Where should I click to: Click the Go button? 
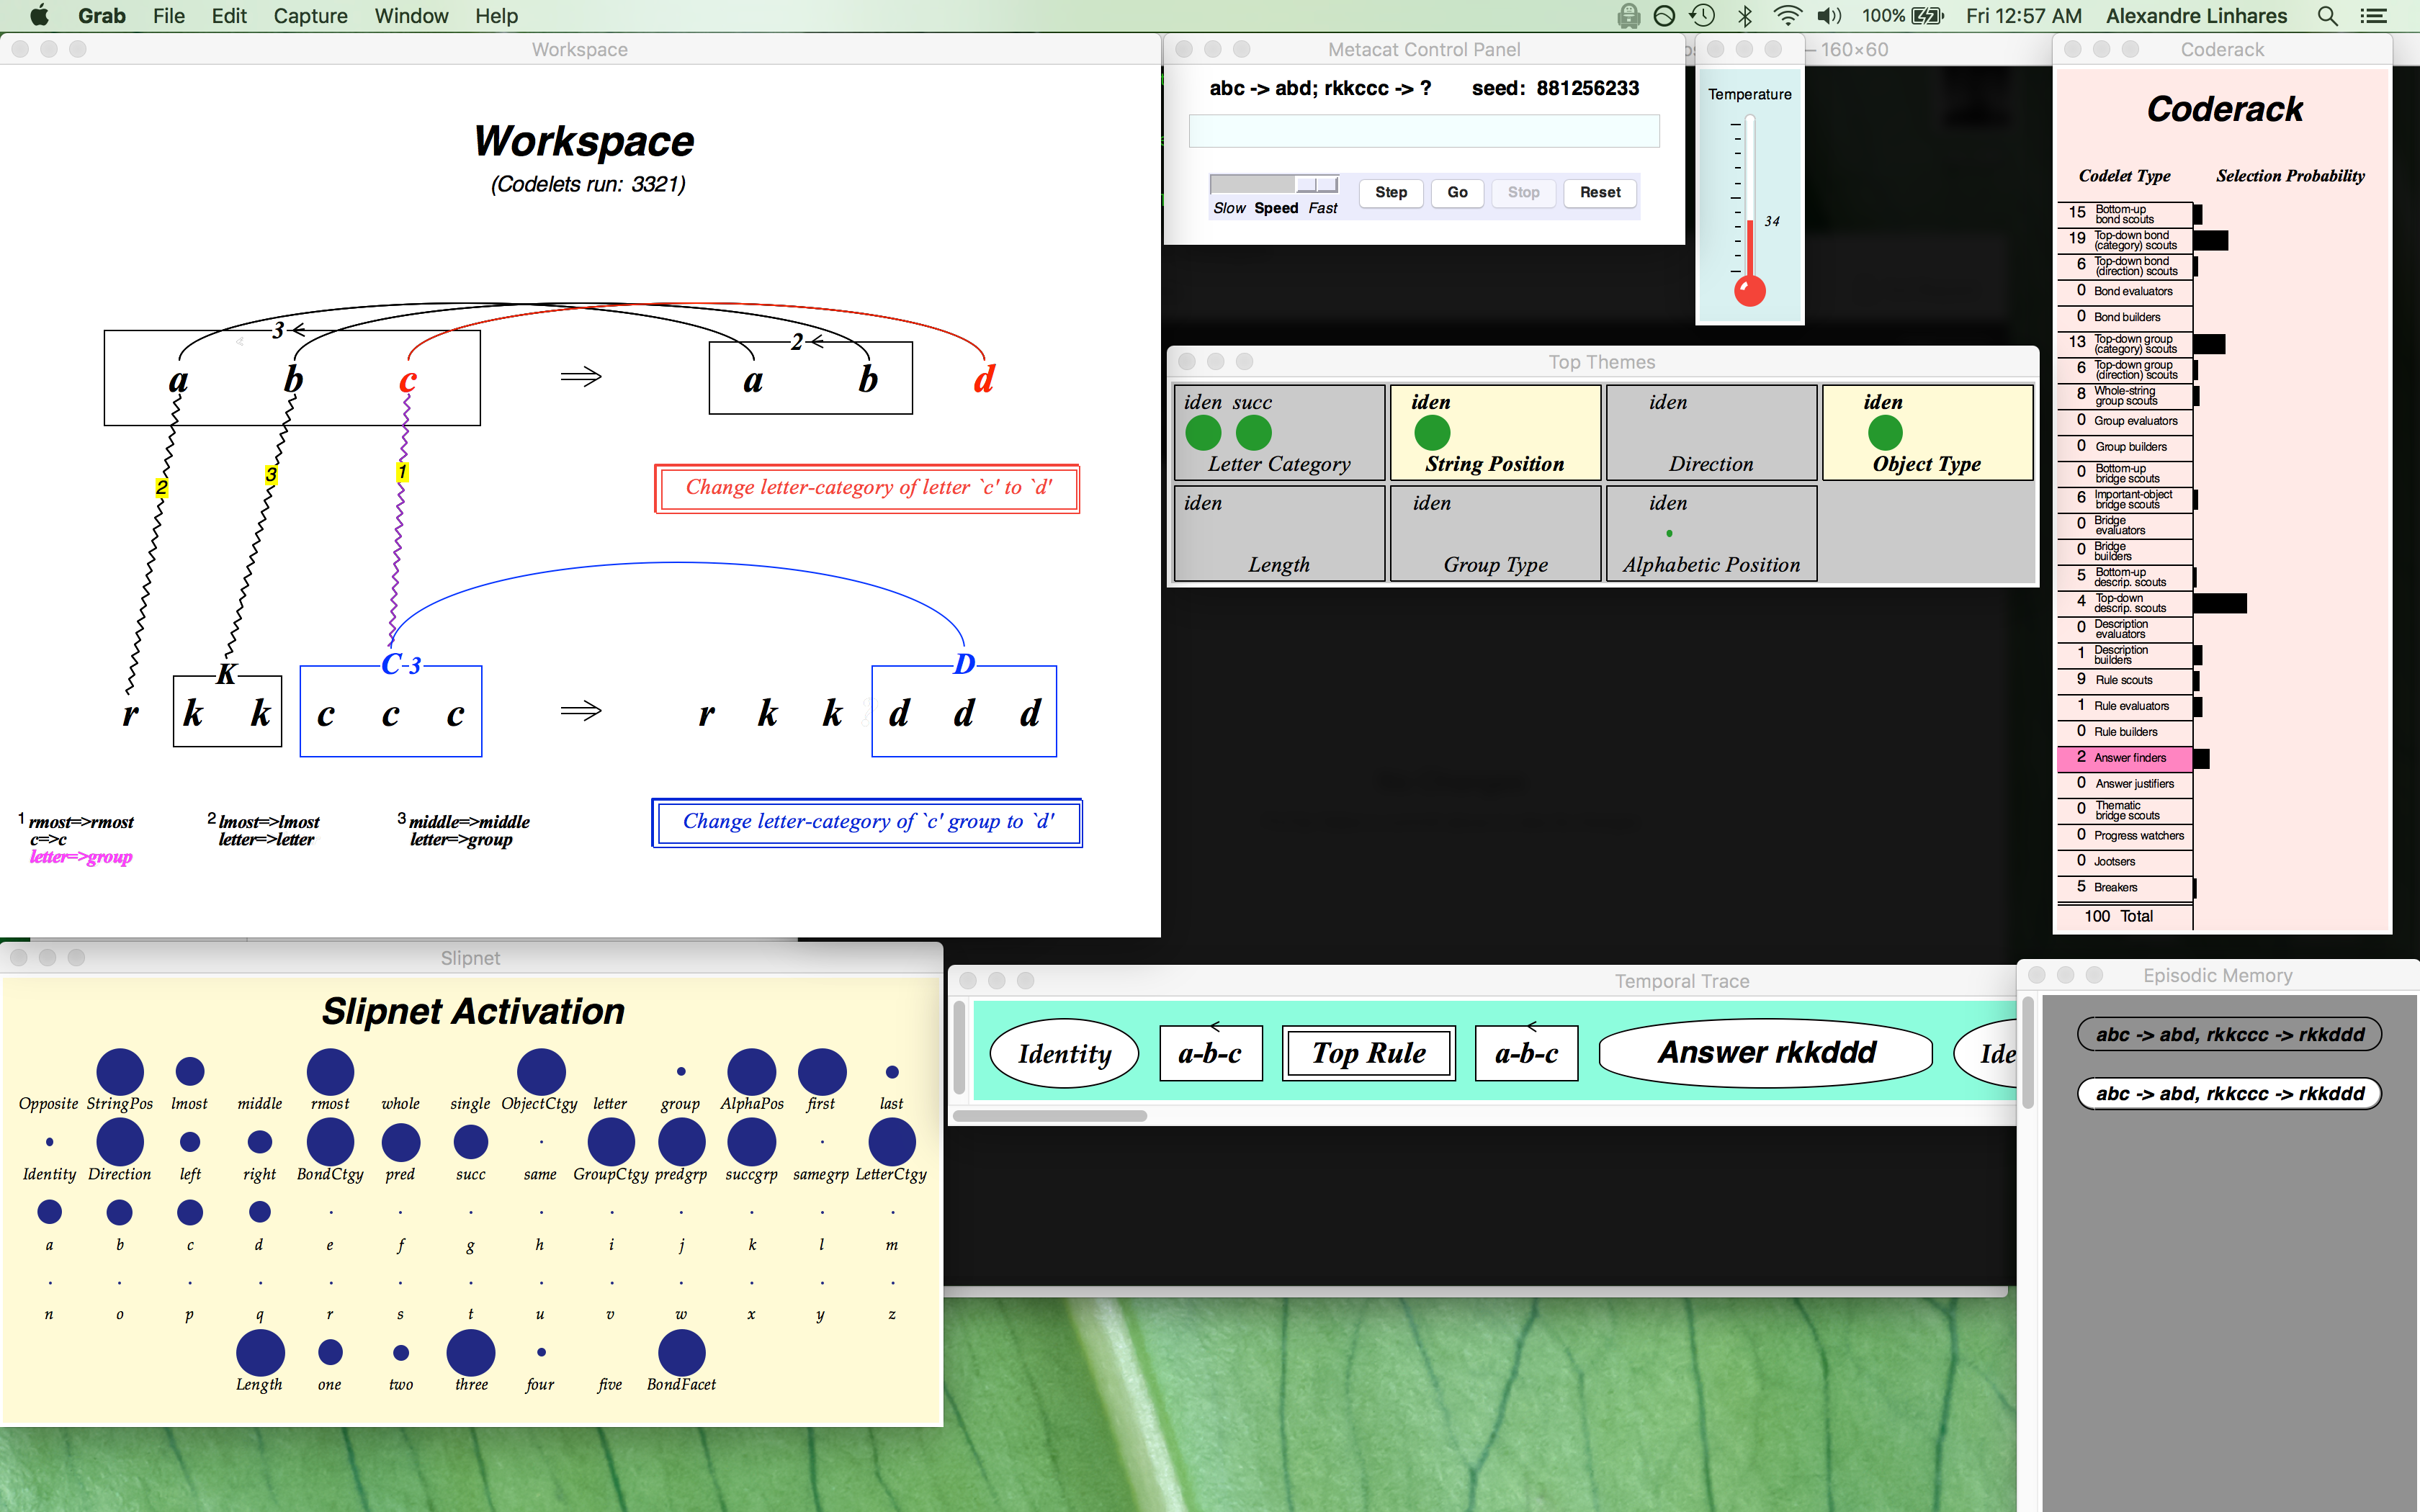[1457, 192]
